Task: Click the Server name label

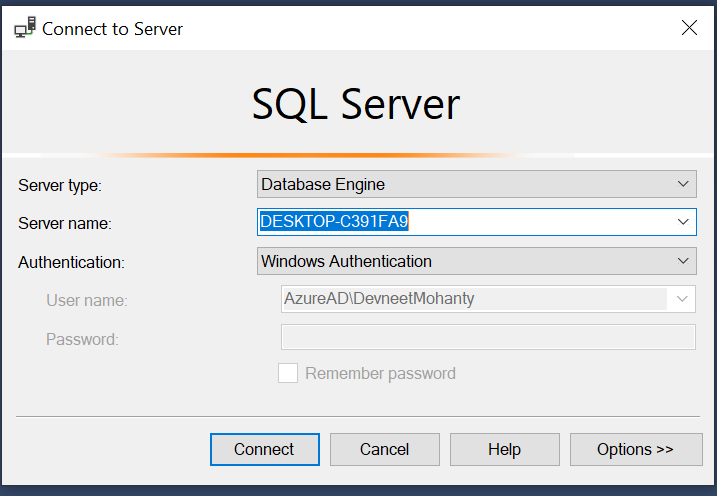Action: 65,223
